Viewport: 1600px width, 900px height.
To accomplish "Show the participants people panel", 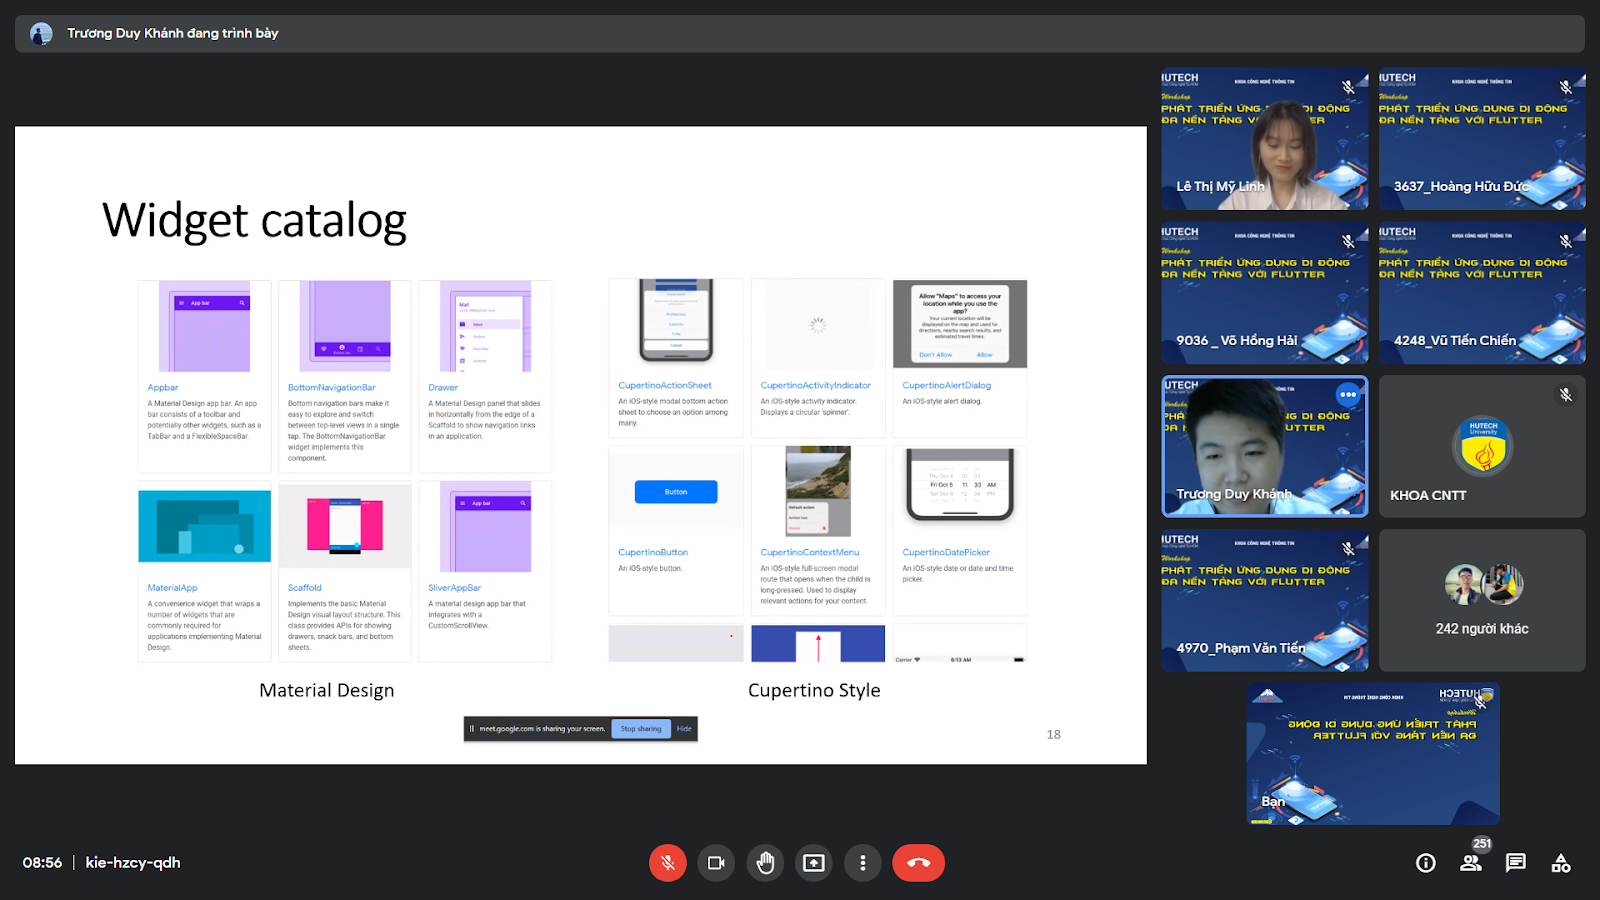I will (1471, 863).
